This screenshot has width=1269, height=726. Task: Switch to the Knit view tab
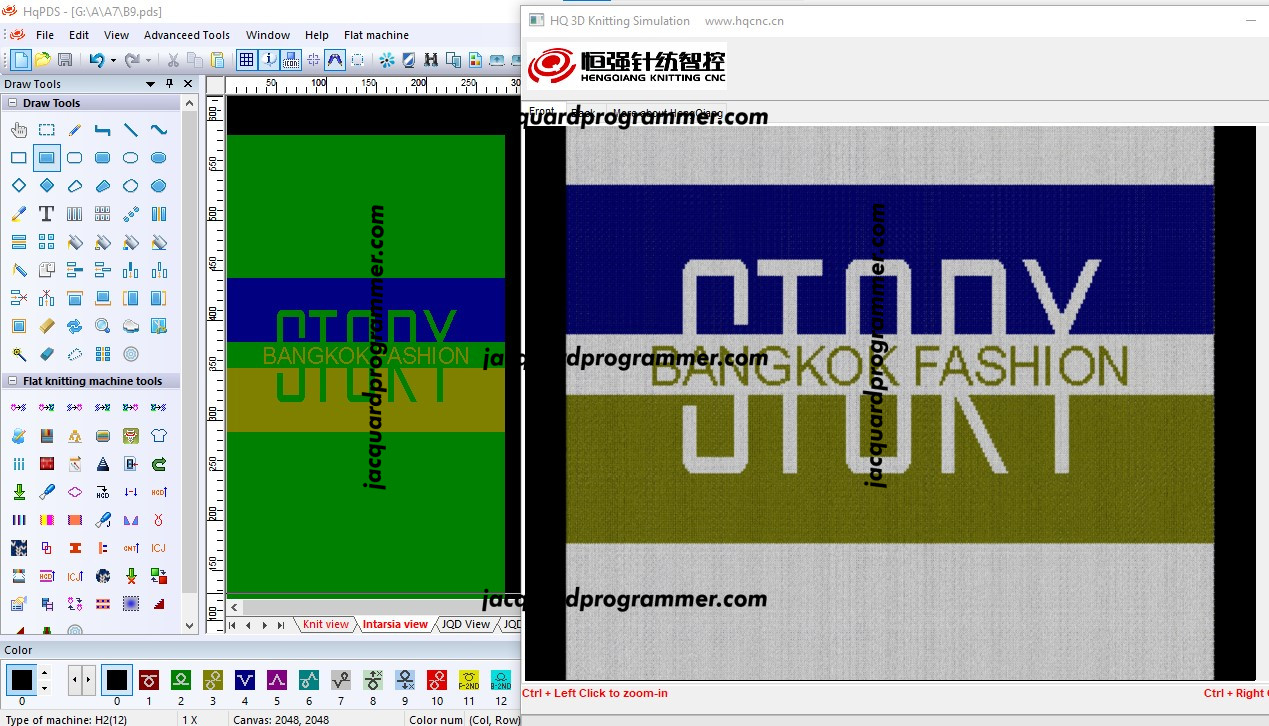326,624
